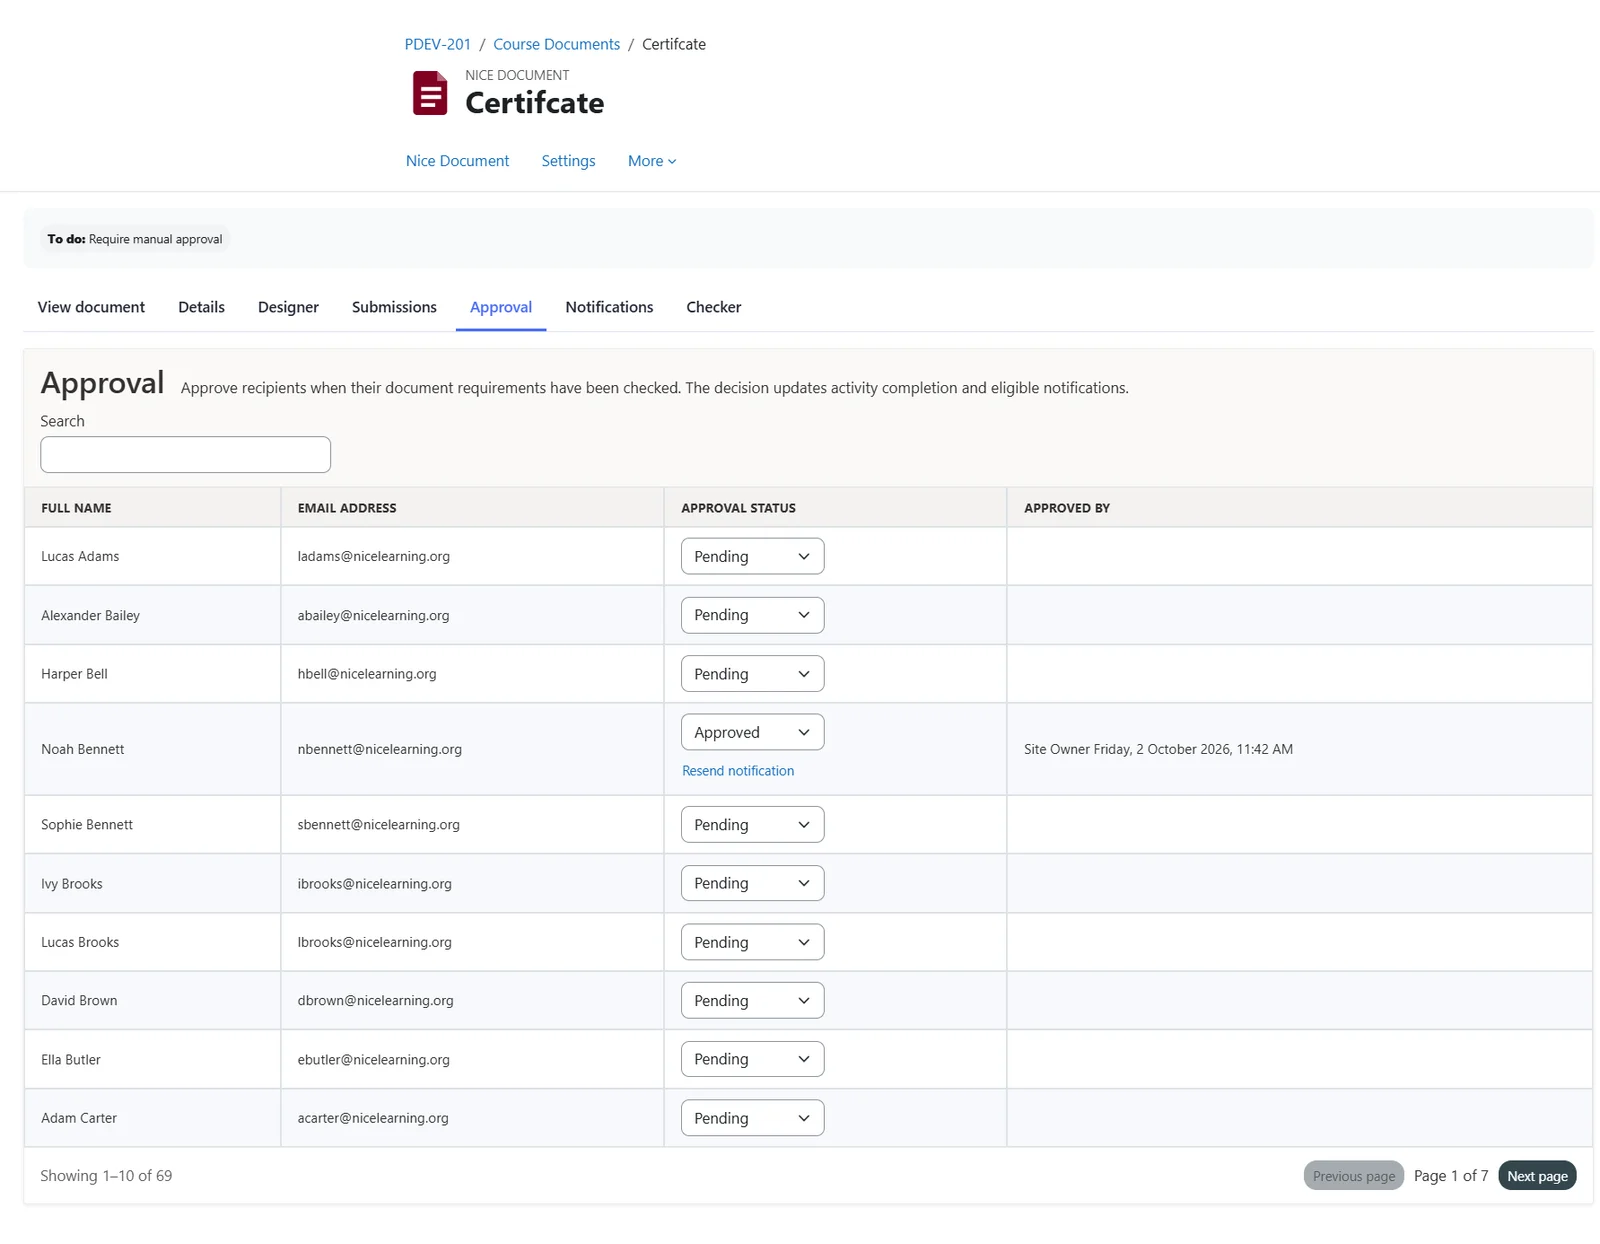This screenshot has height=1244, width=1600.
Task: Open approval status dropdown for Lucas Brooks
Action: (x=752, y=942)
